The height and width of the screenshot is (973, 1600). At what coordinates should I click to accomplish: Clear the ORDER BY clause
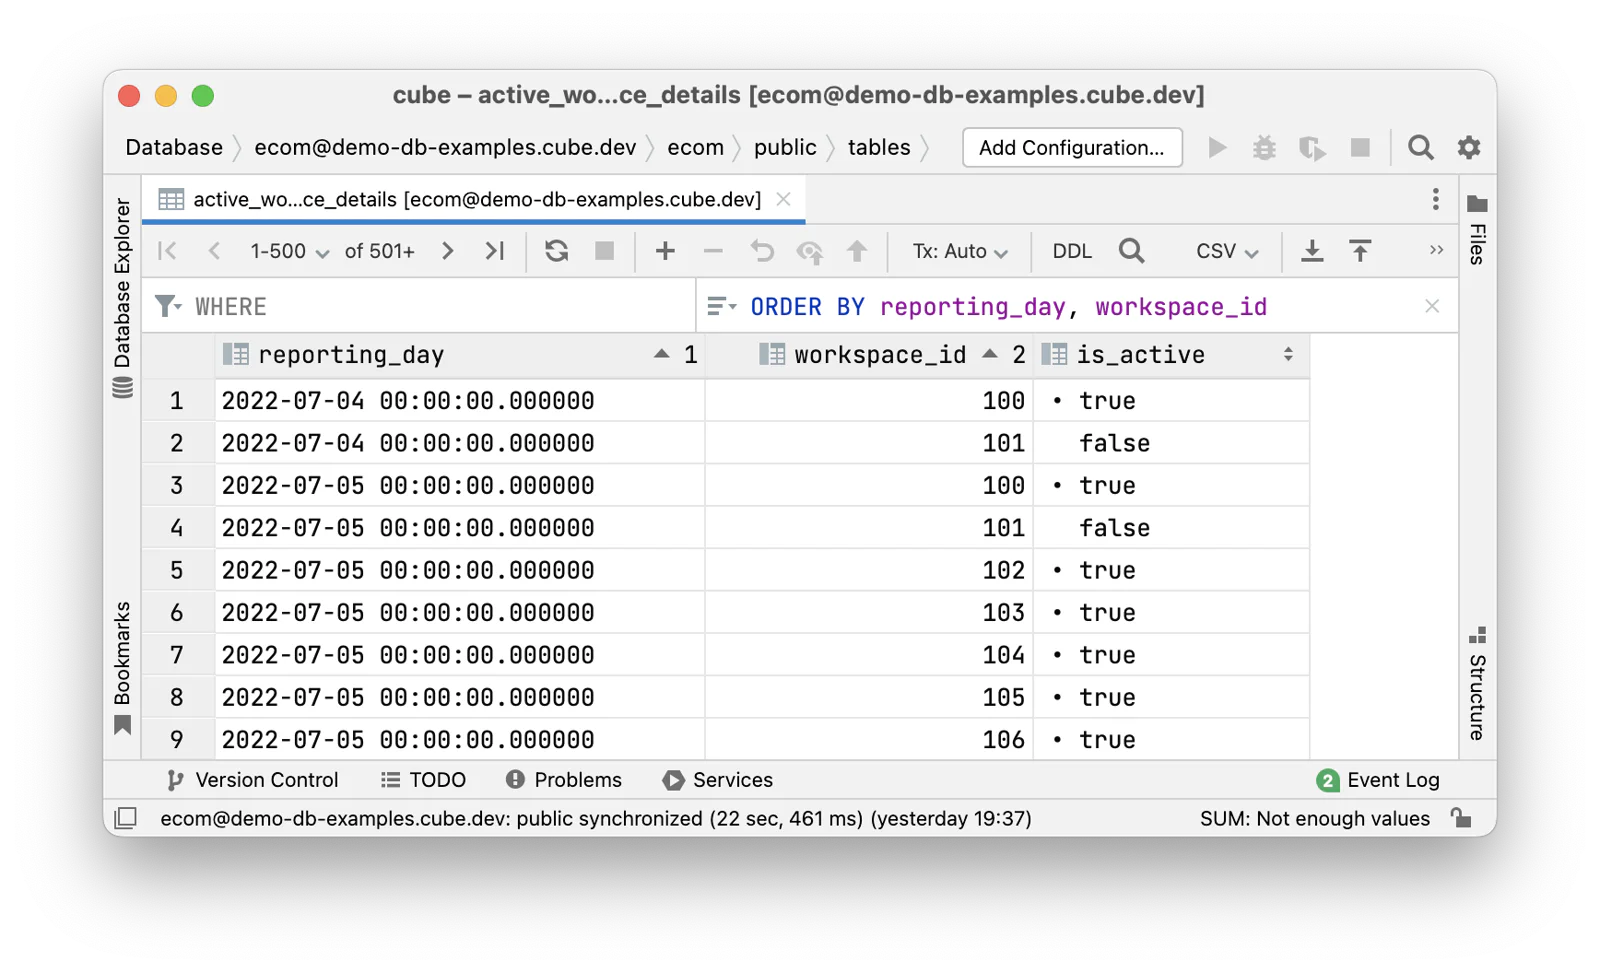tap(1432, 306)
